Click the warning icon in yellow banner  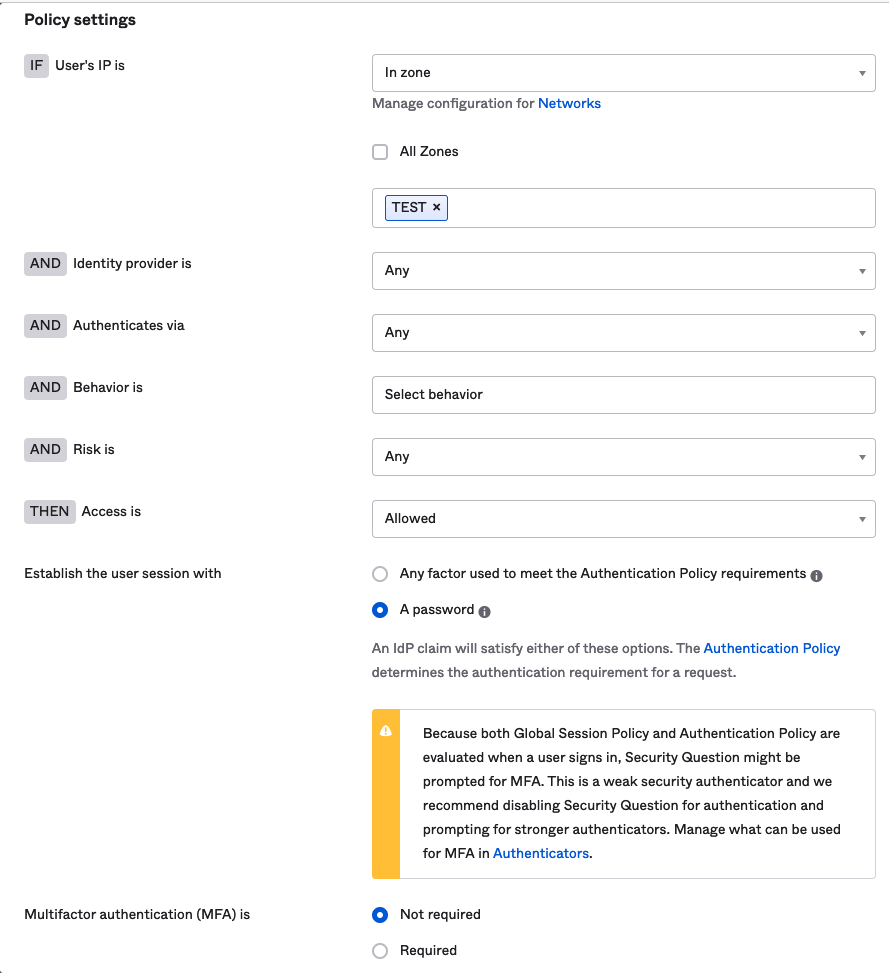(x=386, y=731)
